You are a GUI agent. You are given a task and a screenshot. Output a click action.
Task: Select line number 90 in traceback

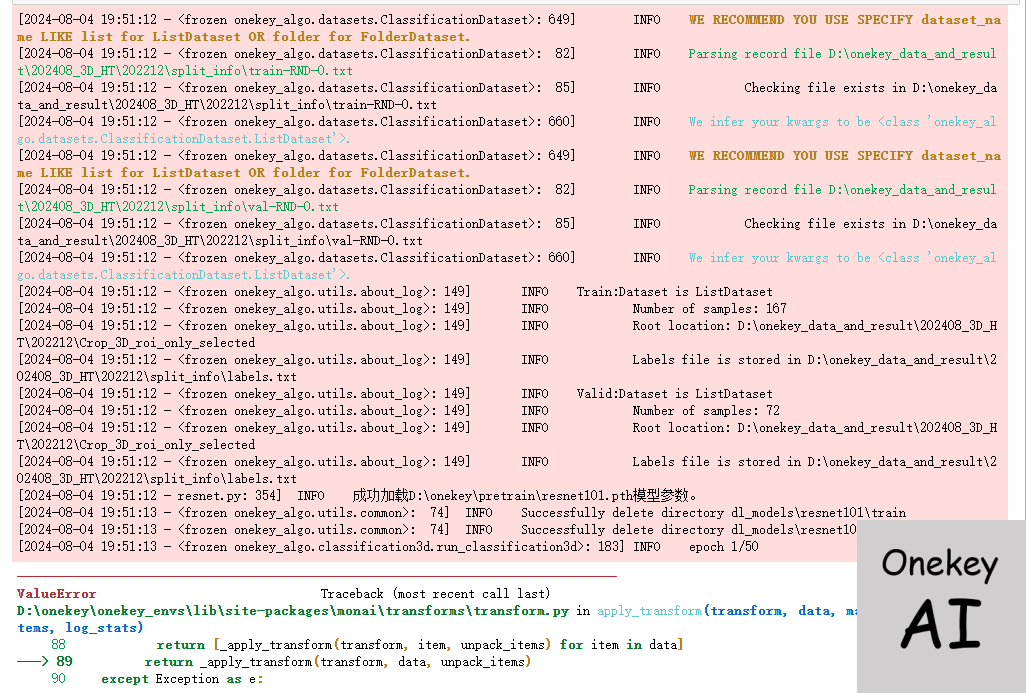[x=58, y=679]
